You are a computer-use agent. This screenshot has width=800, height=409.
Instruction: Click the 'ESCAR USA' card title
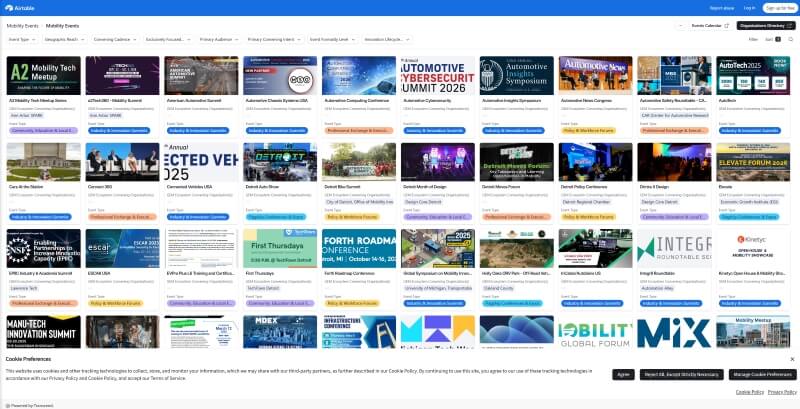(x=96, y=273)
